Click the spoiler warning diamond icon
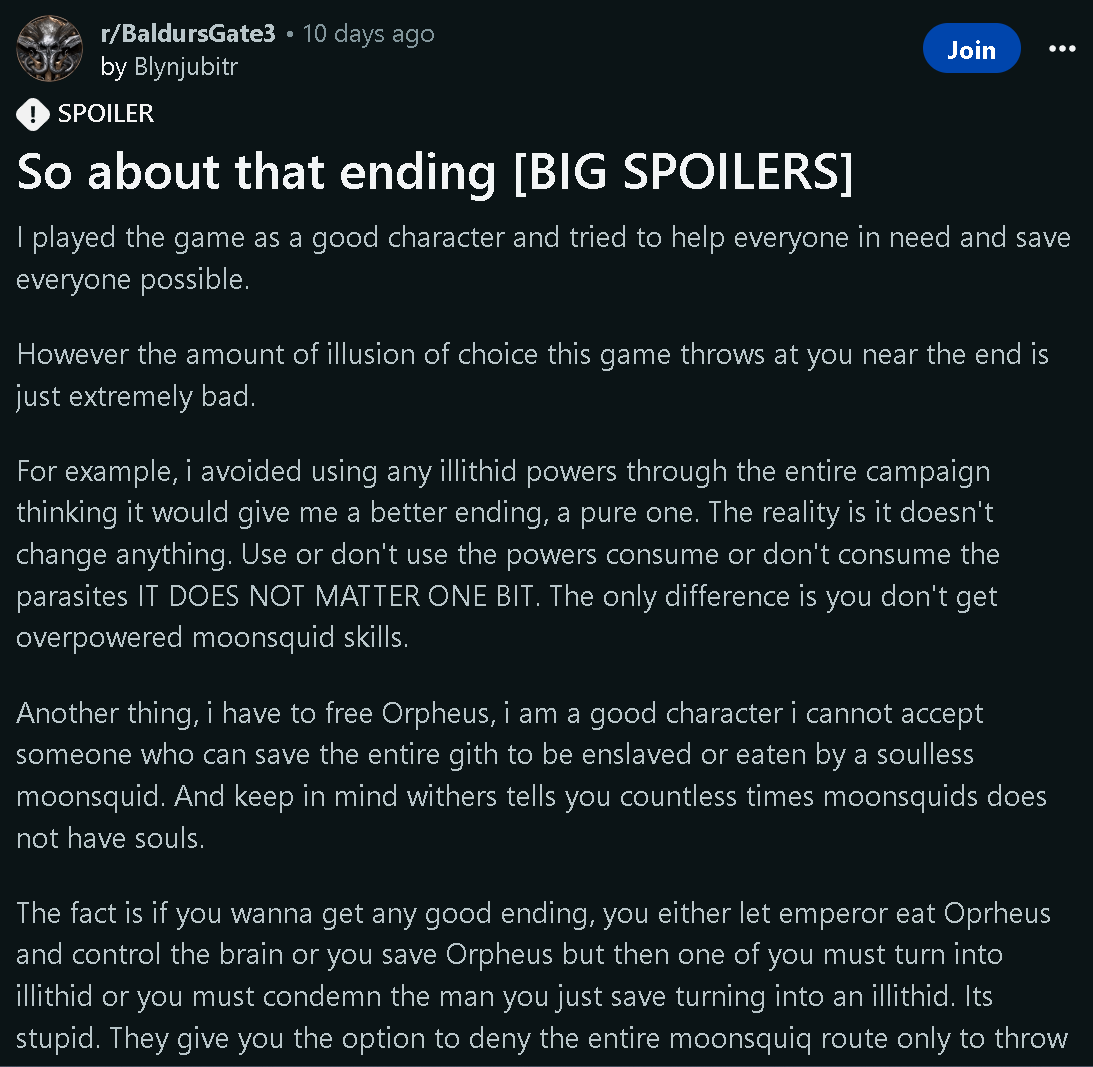The height and width of the screenshot is (1067, 1093). [33, 114]
